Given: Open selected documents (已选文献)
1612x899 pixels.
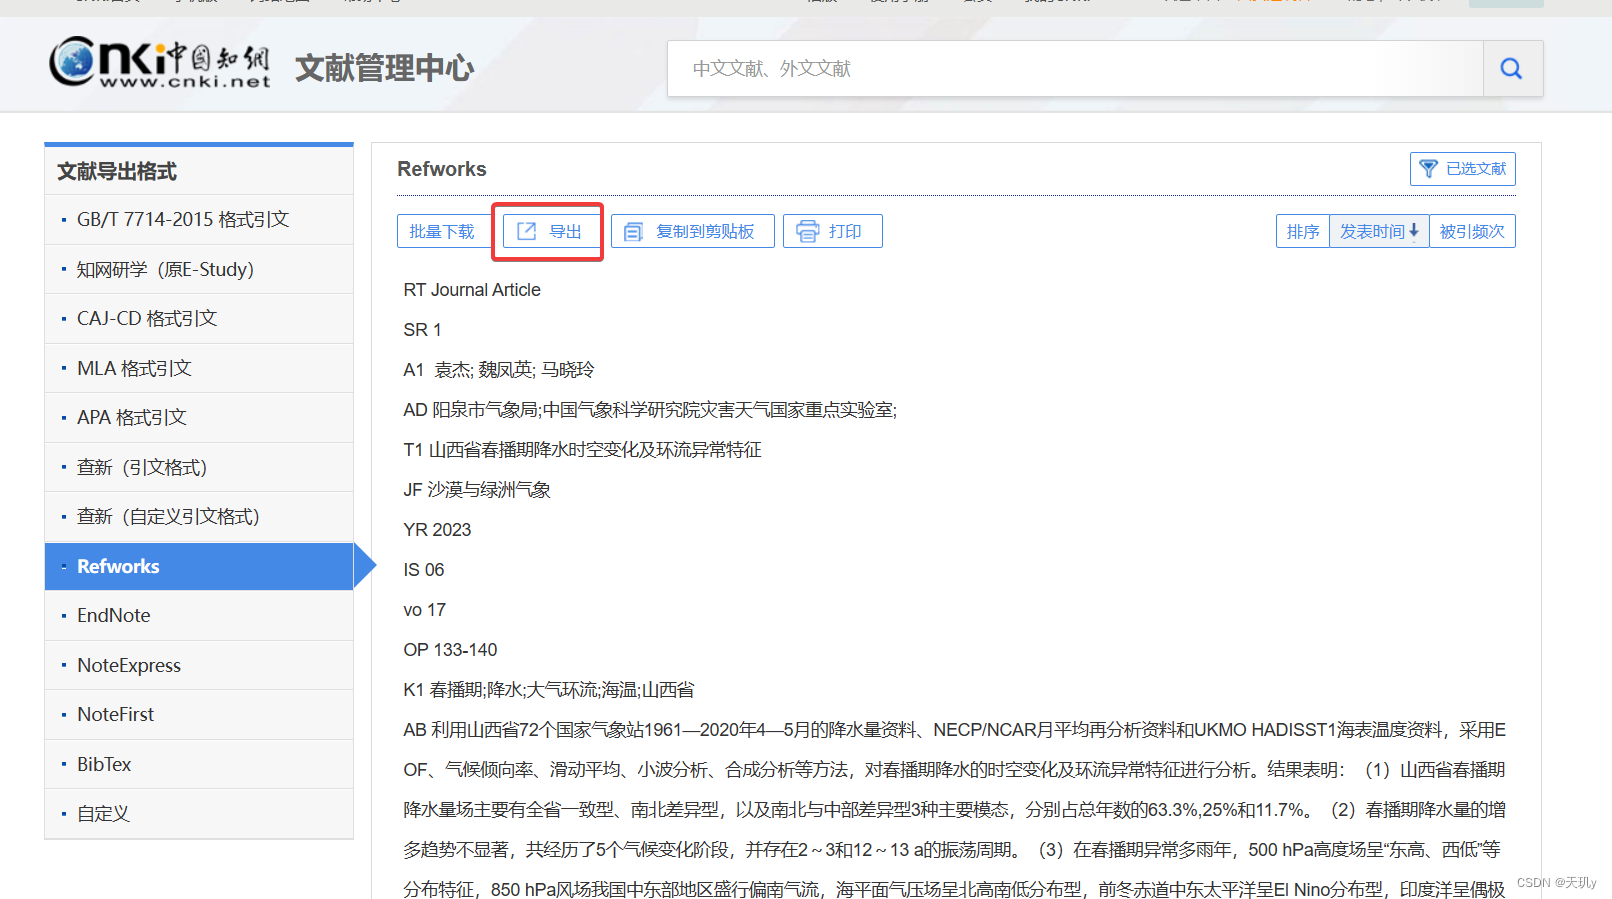Looking at the screenshot, I should 1462,169.
